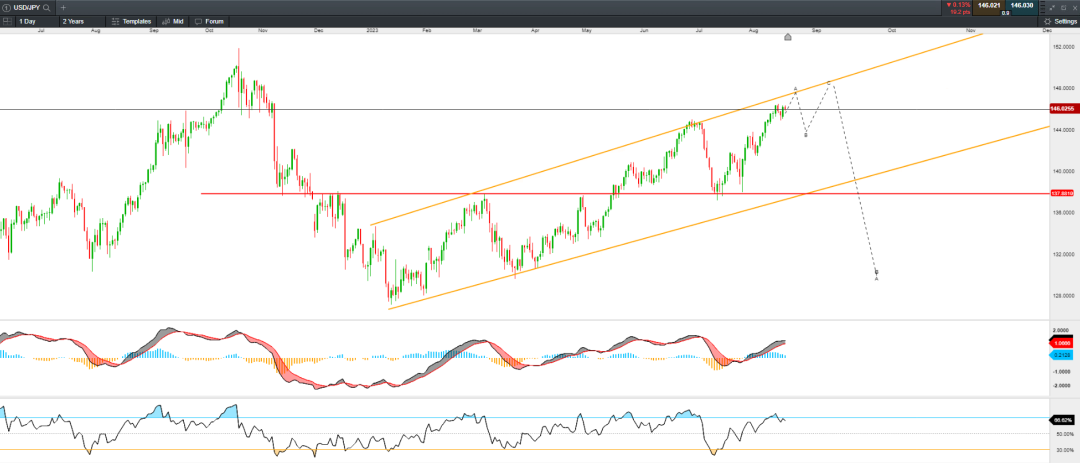Toggle the Mid price type button

[172, 21]
